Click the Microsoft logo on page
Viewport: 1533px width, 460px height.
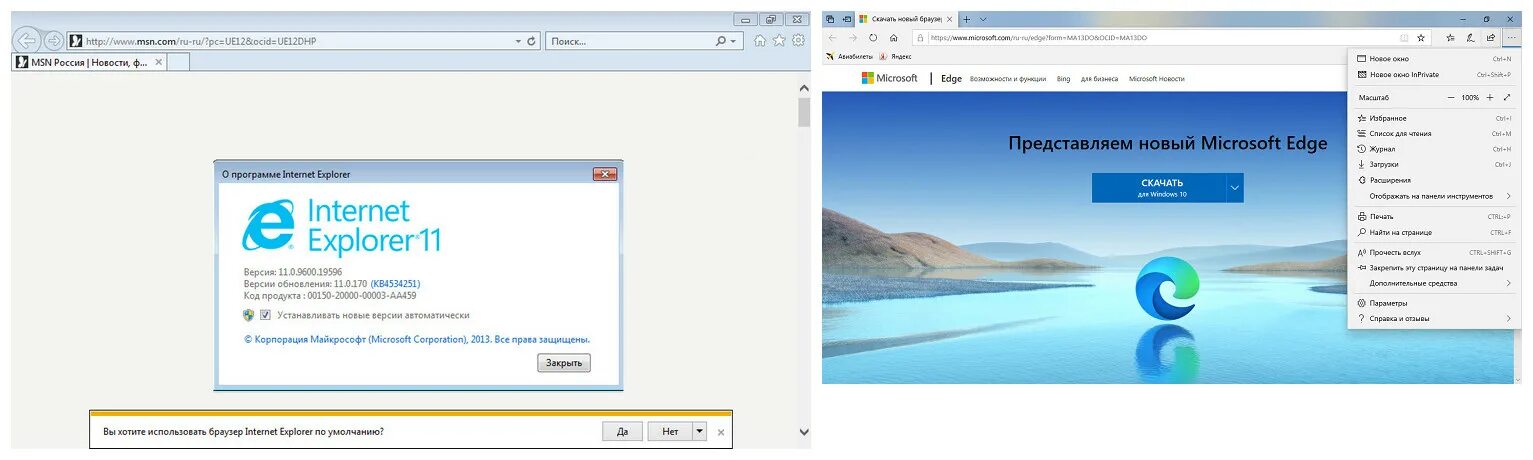click(889, 78)
